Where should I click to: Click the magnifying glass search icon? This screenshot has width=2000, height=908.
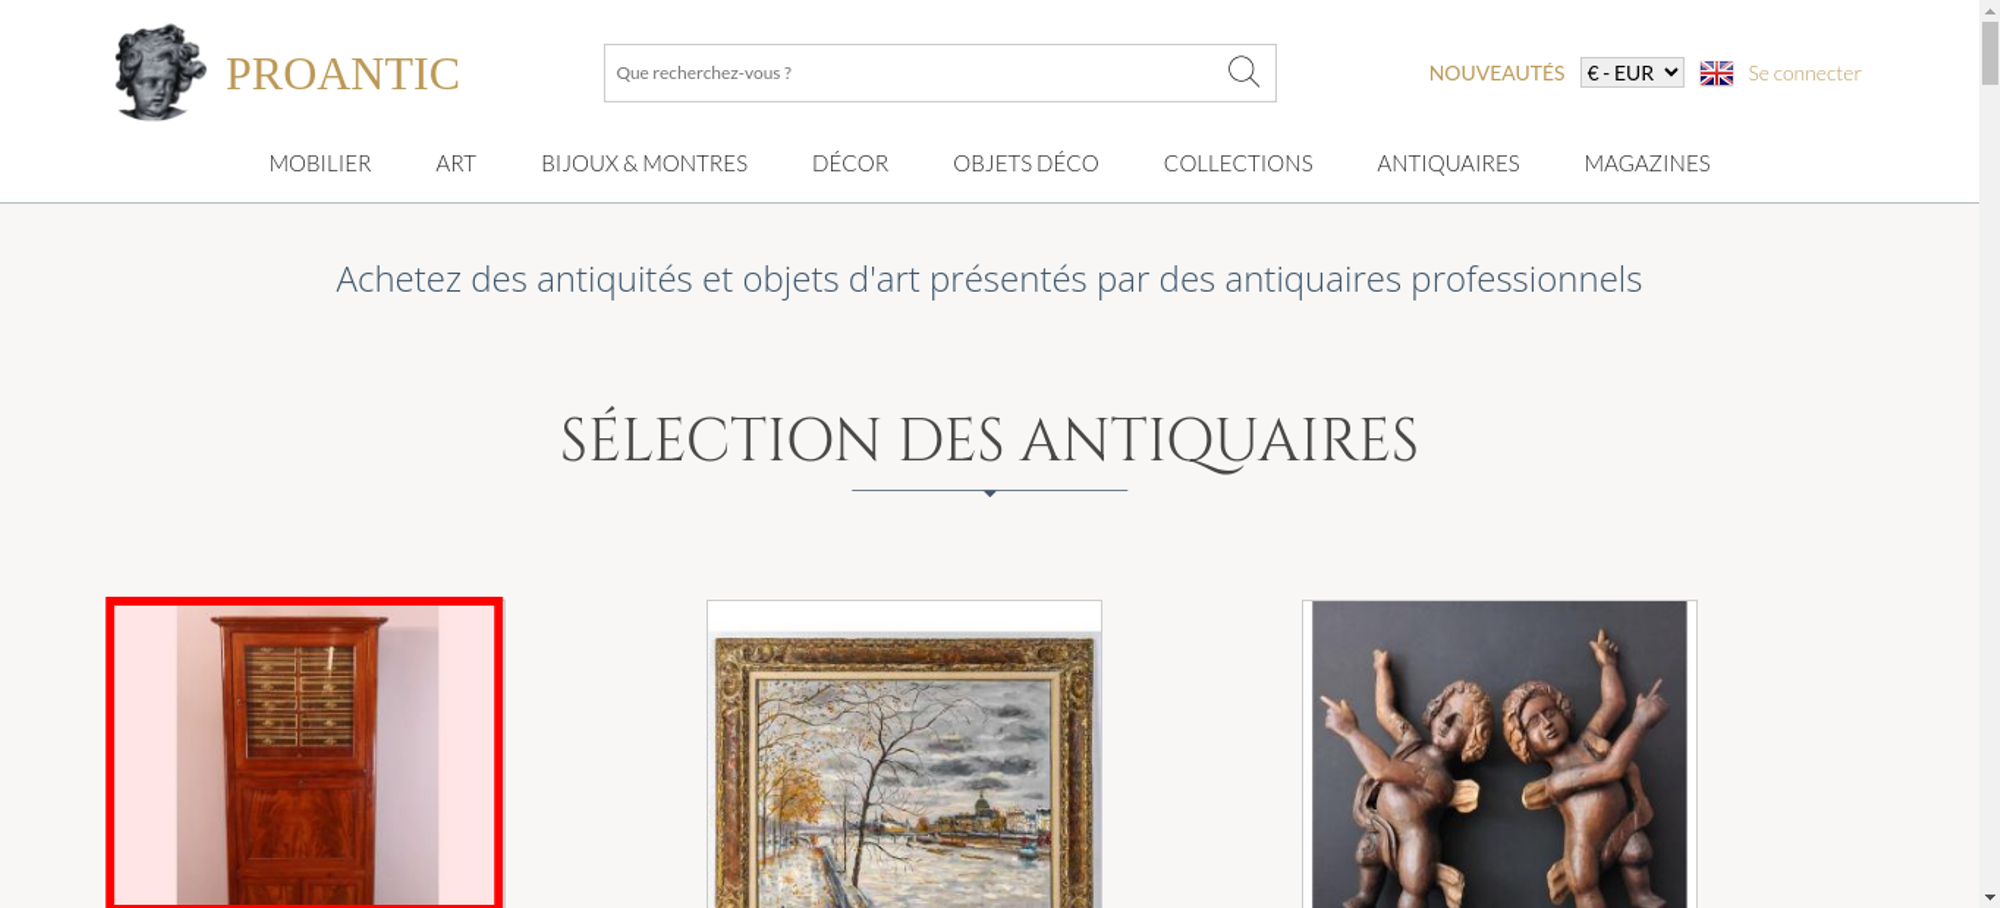point(1243,72)
